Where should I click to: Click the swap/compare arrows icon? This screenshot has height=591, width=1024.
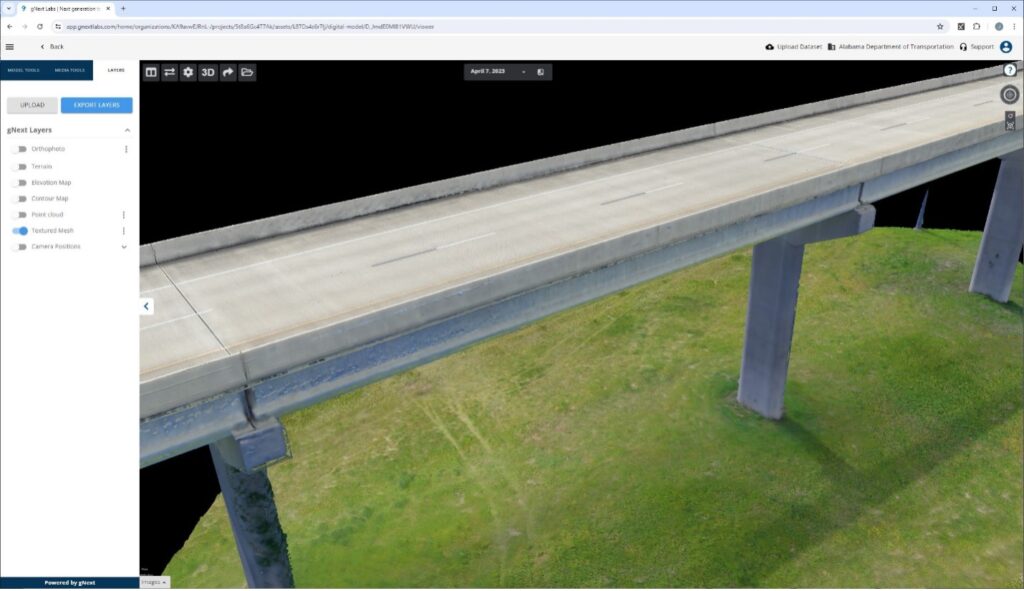pyautogui.click(x=170, y=71)
